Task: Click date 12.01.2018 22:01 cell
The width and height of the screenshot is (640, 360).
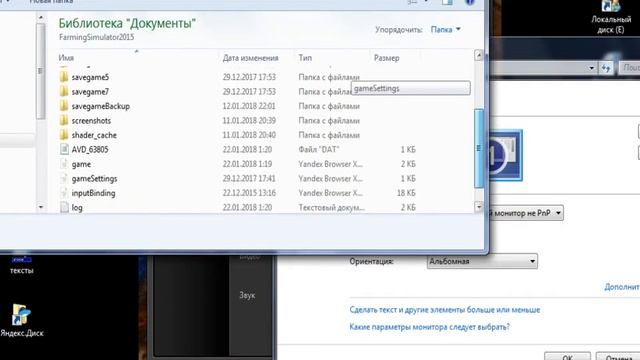Action: (x=249, y=106)
